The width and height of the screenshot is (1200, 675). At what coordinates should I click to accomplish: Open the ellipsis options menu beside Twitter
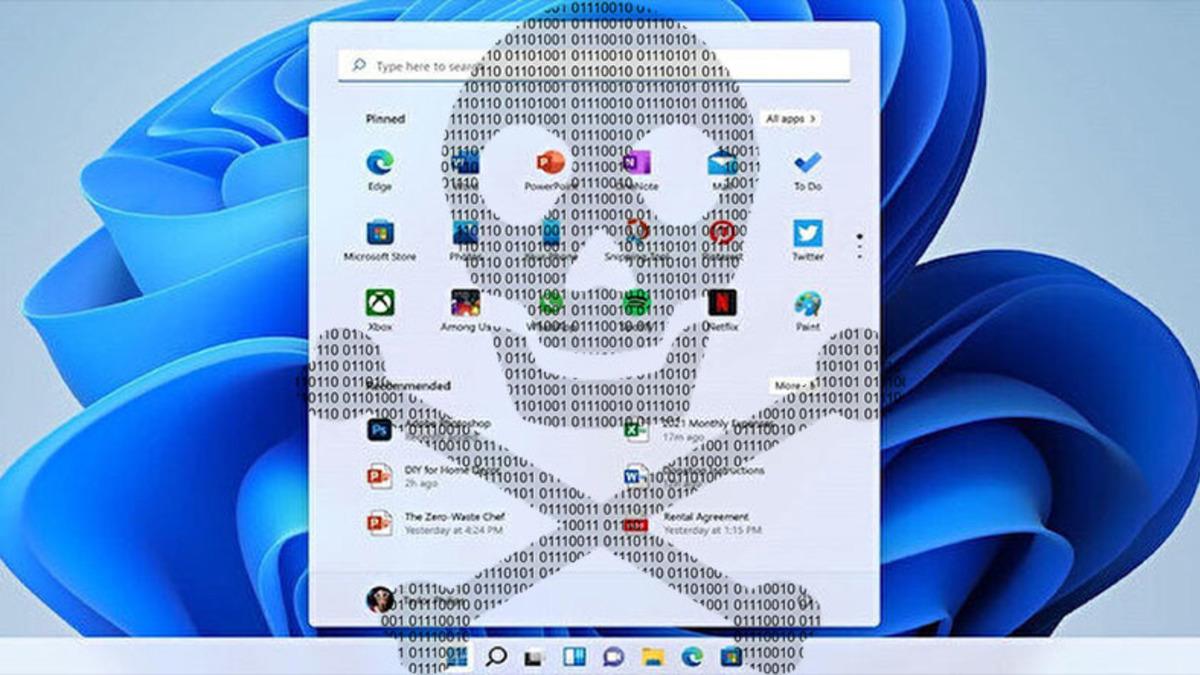[858, 247]
